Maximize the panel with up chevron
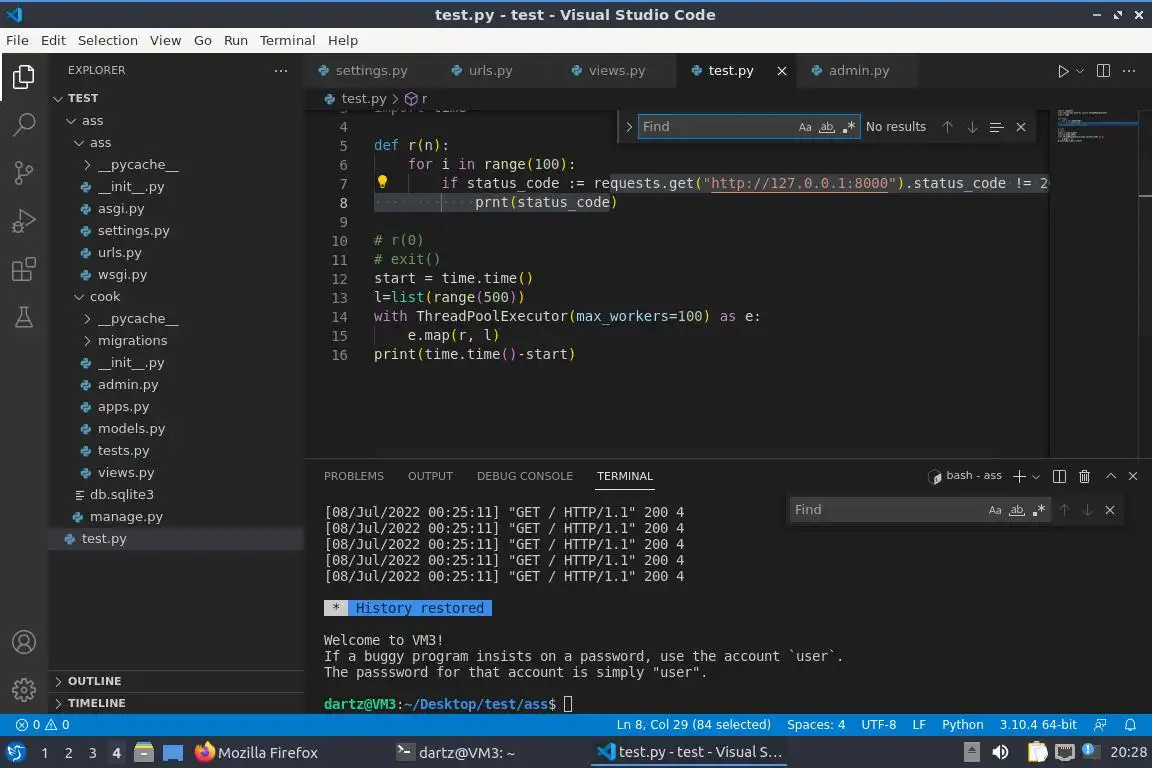The width and height of the screenshot is (1152, 768). coord(1111,476)
